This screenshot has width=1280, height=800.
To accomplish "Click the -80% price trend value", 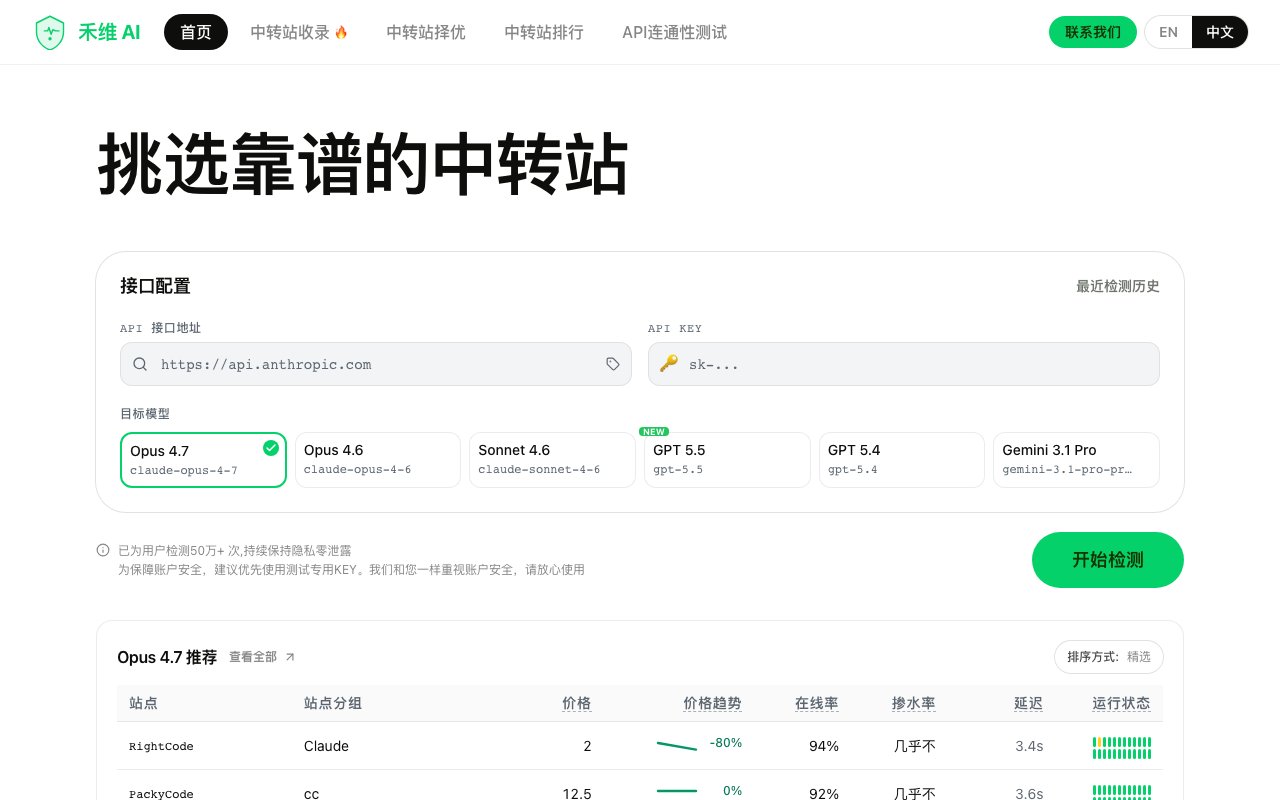I will (726, 742).
